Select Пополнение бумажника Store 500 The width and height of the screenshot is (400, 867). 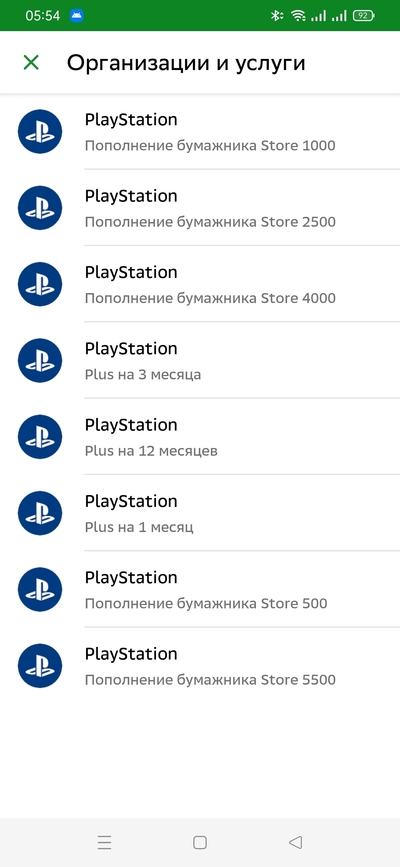(200, 589)
